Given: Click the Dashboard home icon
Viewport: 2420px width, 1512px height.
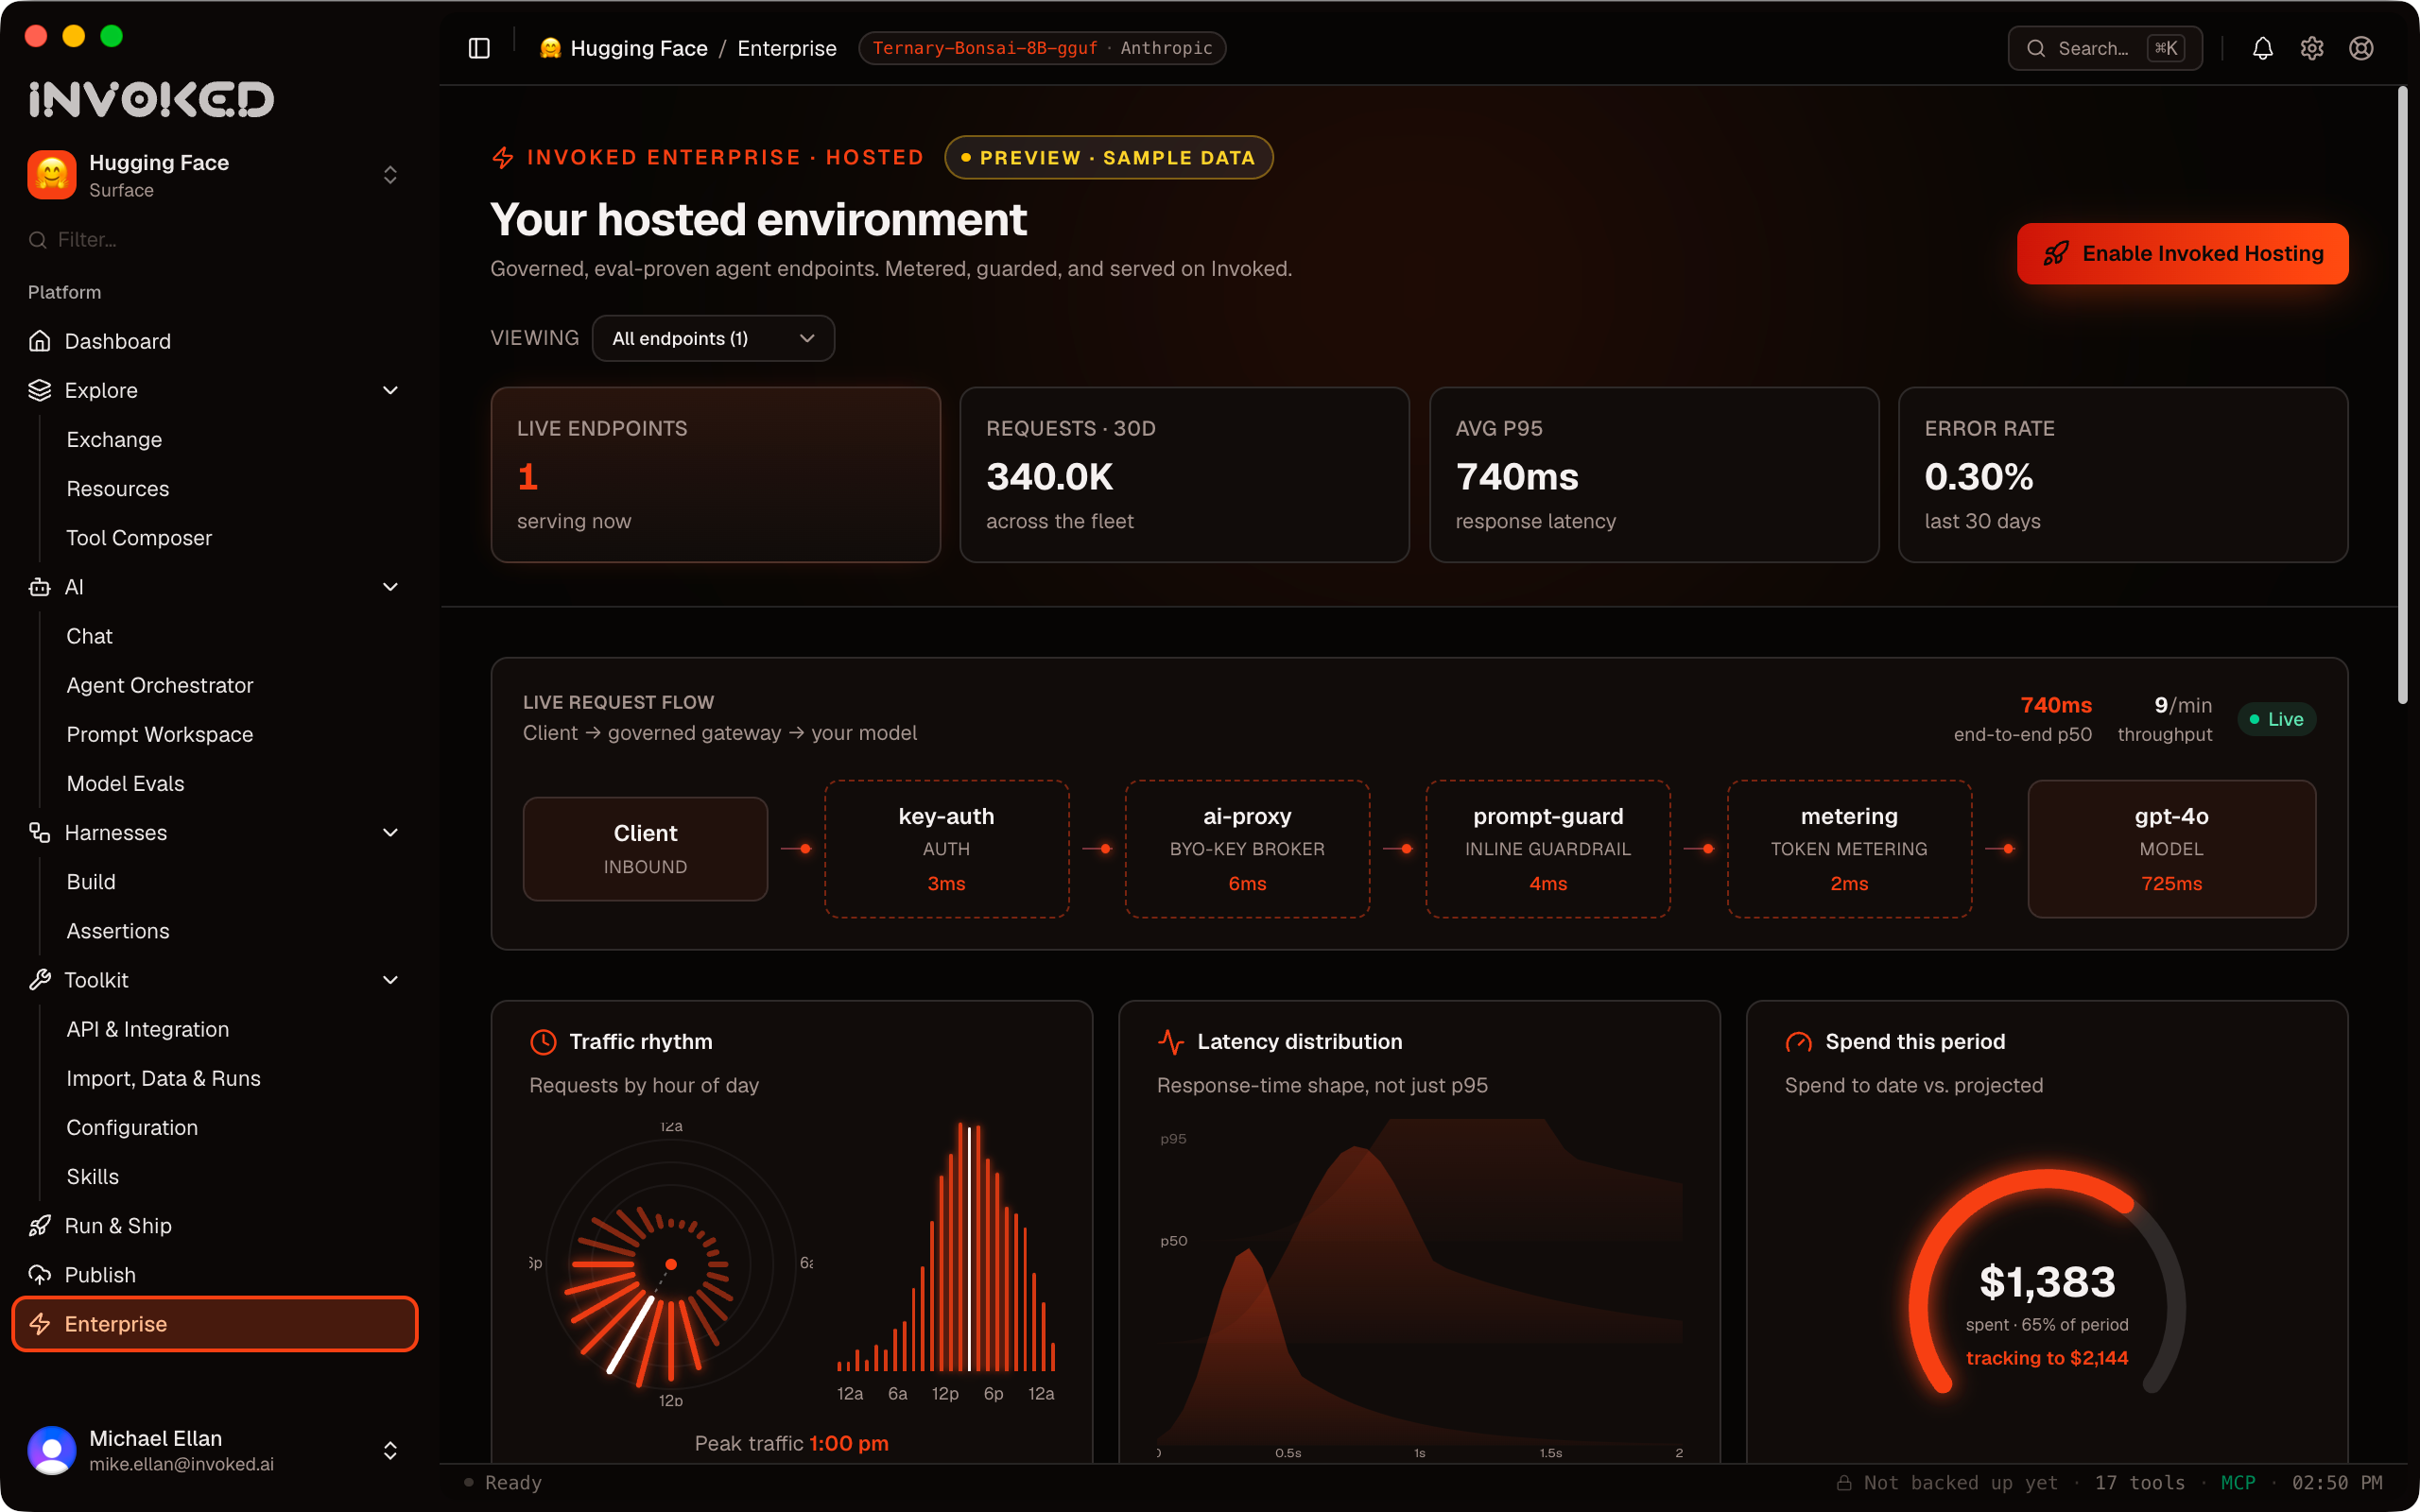Looking at the screenshot, I should (40, 341).
